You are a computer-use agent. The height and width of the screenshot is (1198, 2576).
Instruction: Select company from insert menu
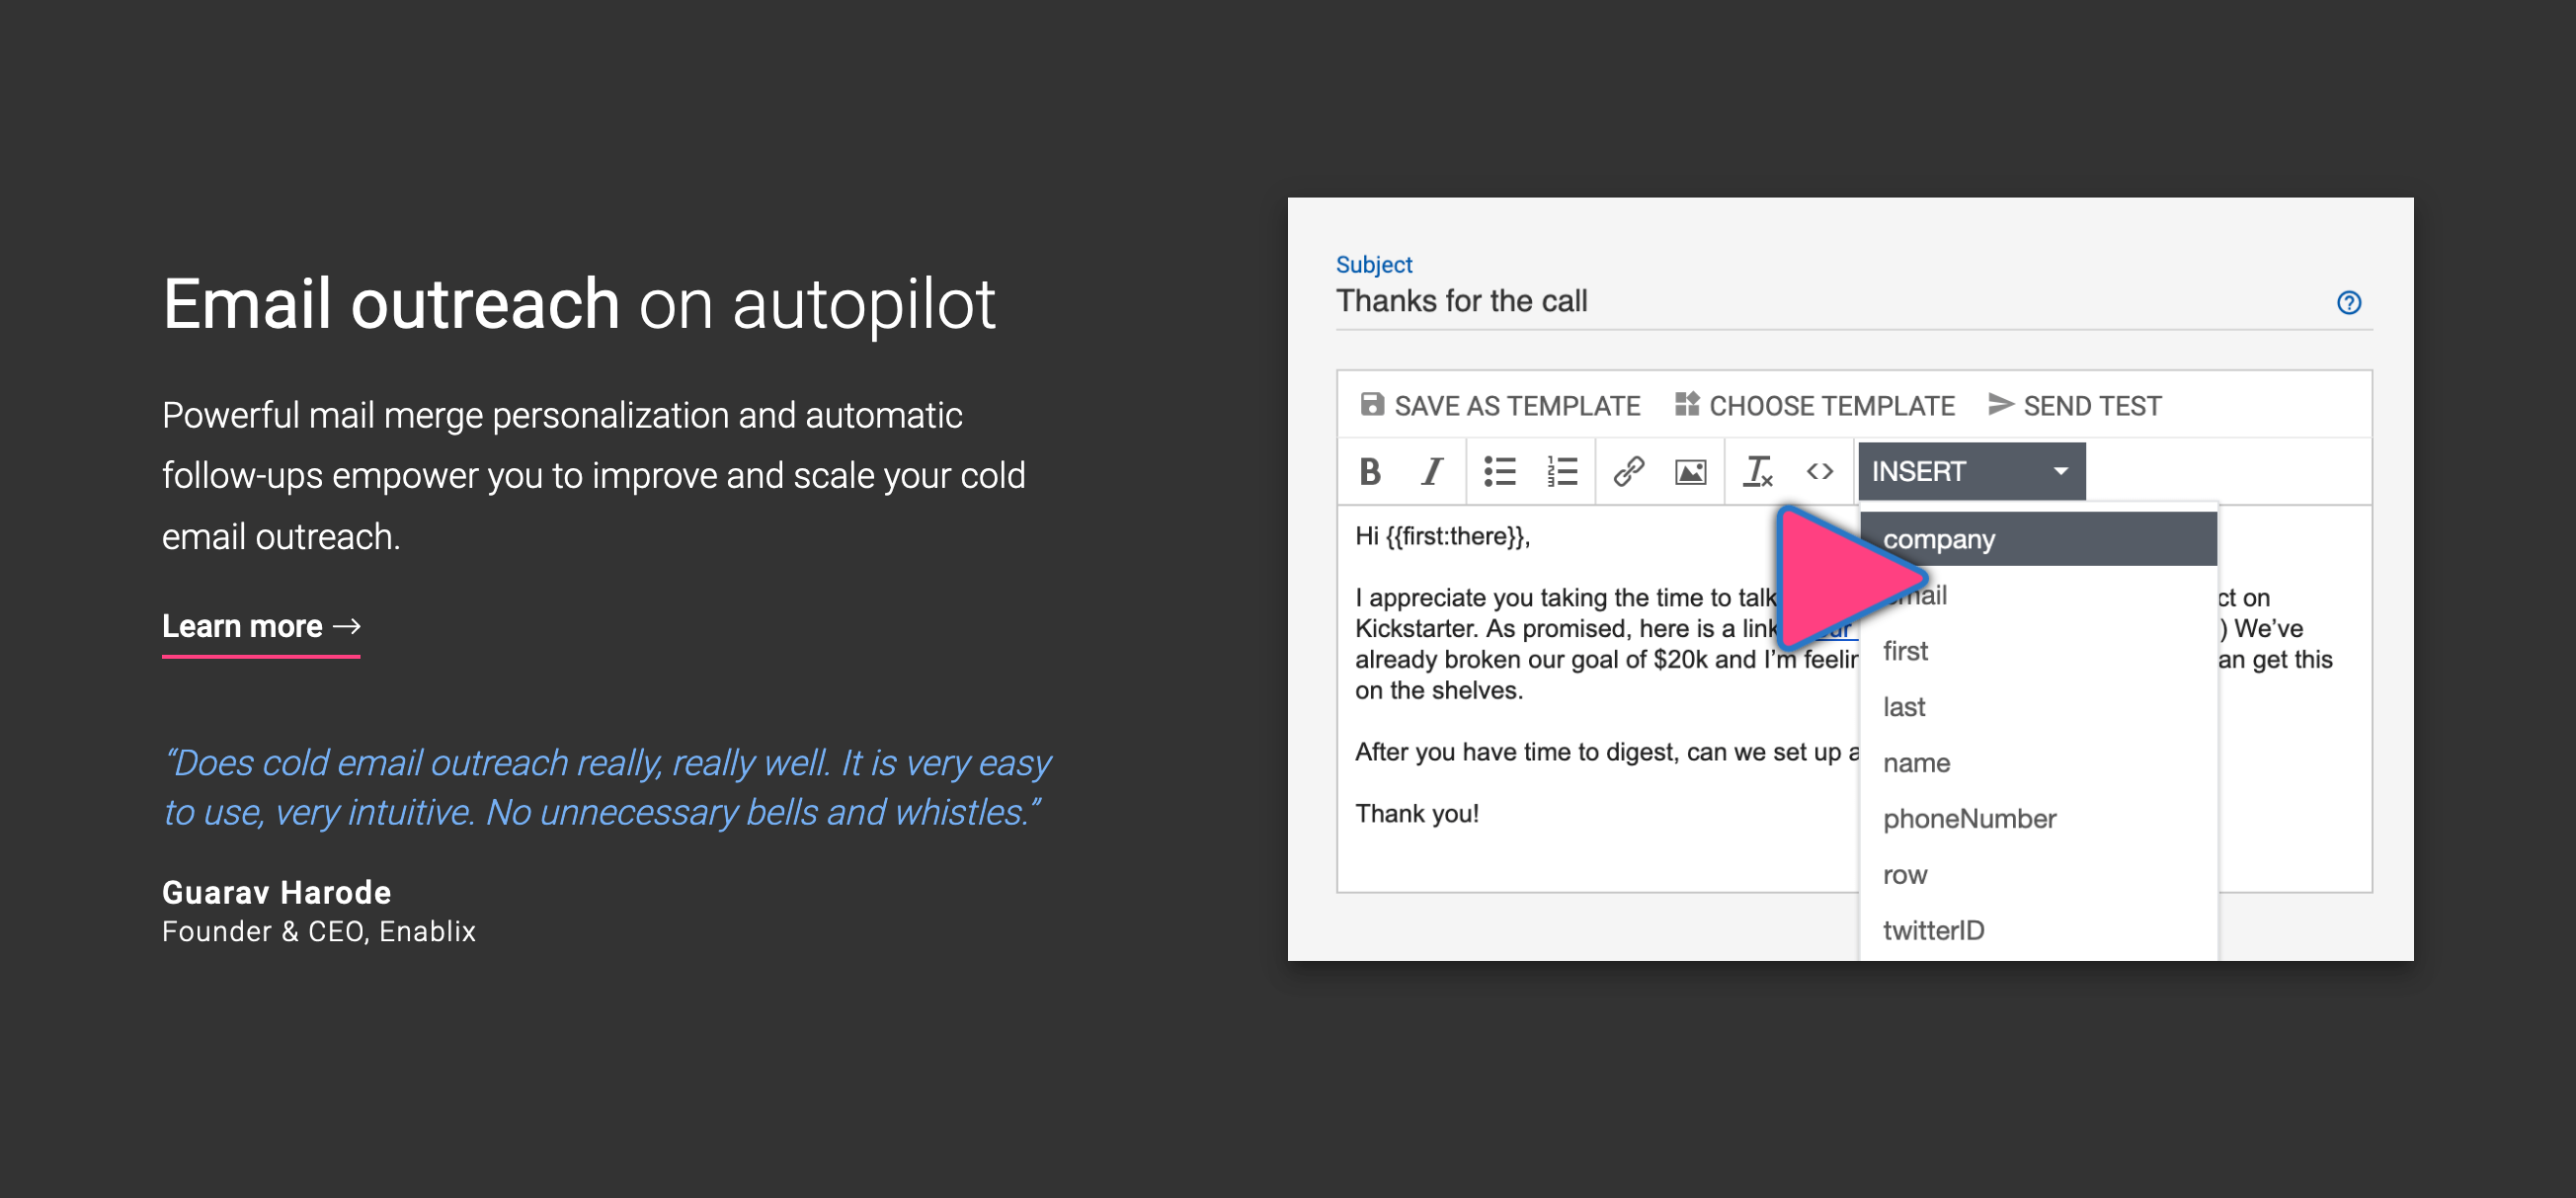coord(2038,539)
